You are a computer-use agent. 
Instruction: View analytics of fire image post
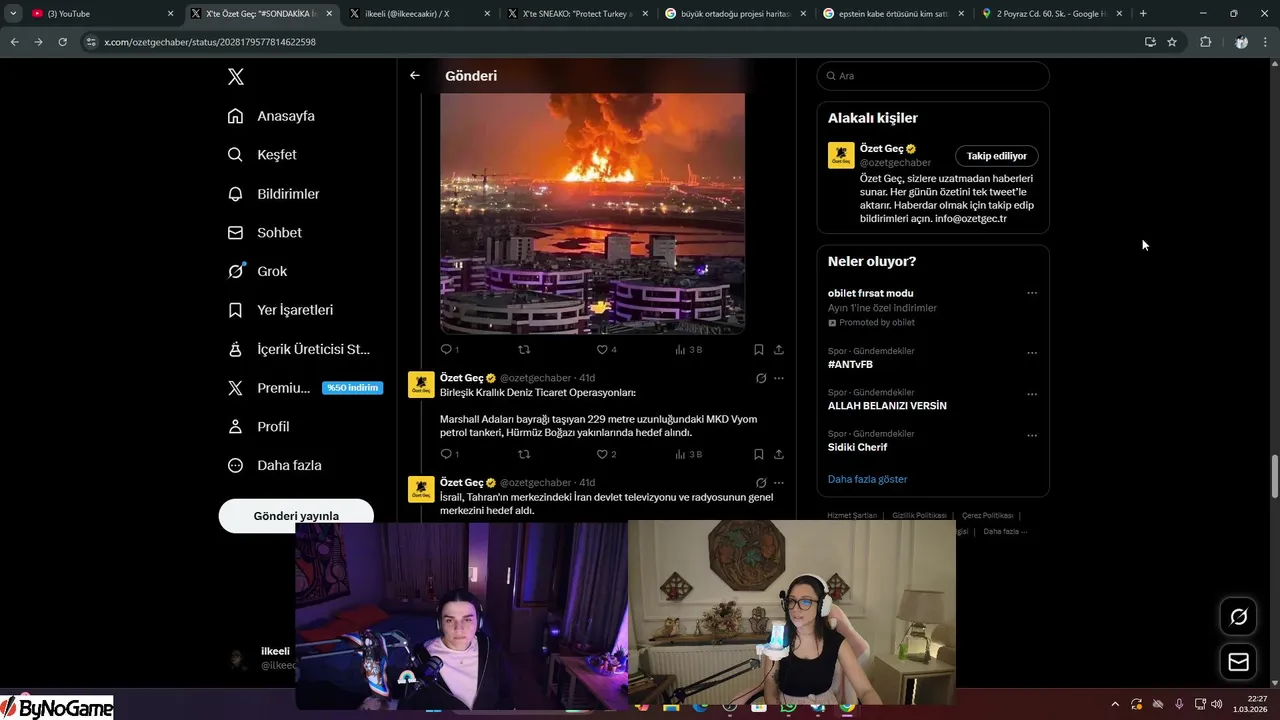[688, 349]
